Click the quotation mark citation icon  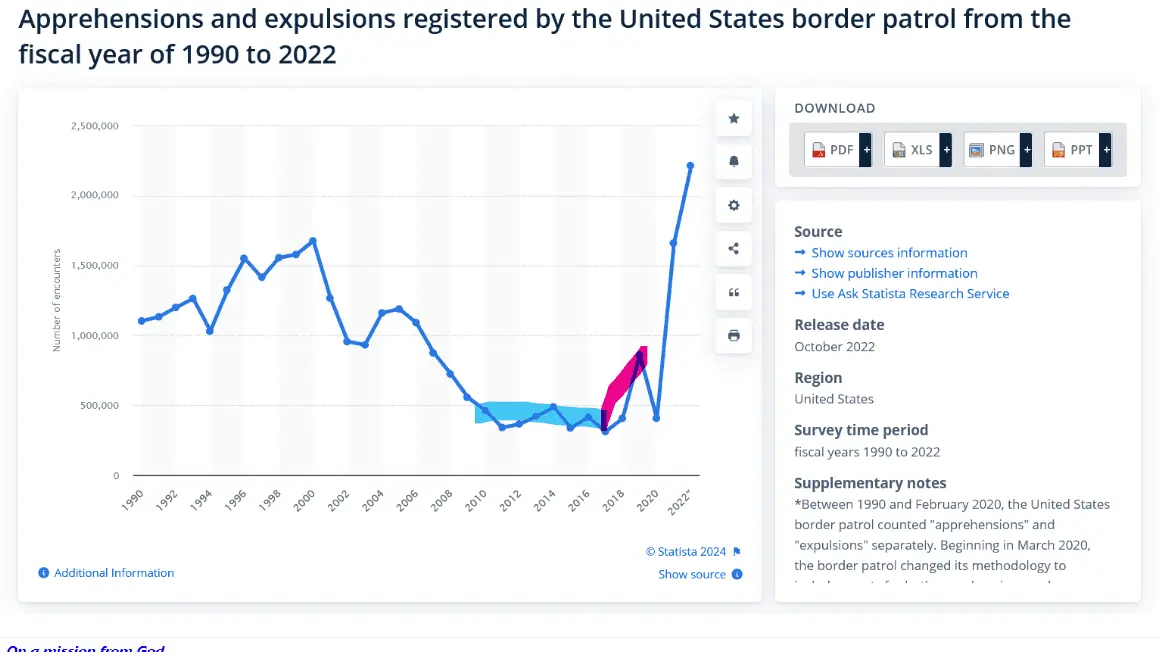click(x=733, y=292)
